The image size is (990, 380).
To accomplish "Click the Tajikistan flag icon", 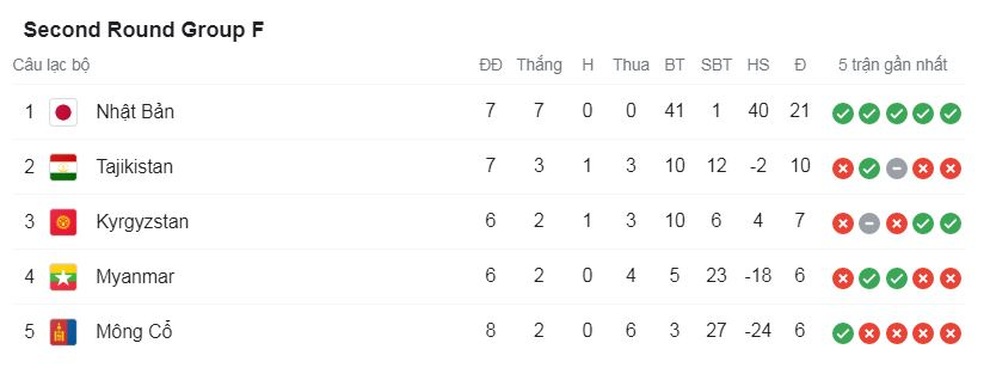I will tap(63, 167).
